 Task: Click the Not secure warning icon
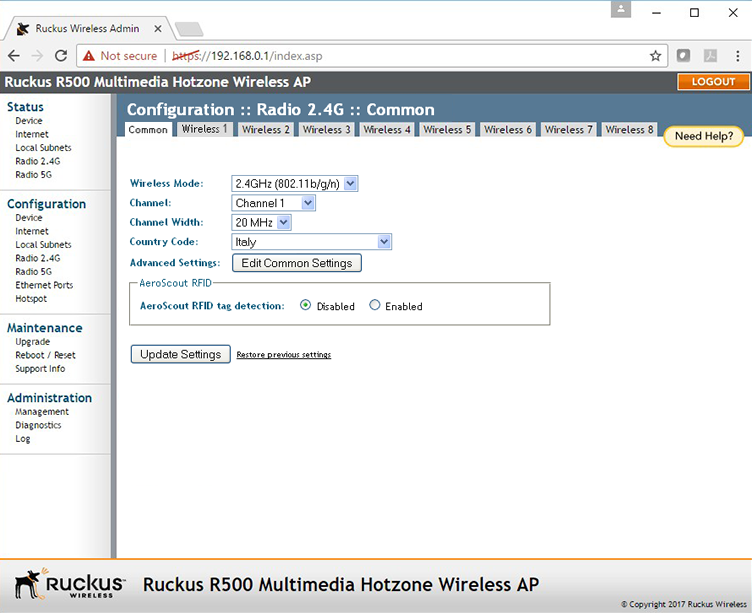pos(89,56)
